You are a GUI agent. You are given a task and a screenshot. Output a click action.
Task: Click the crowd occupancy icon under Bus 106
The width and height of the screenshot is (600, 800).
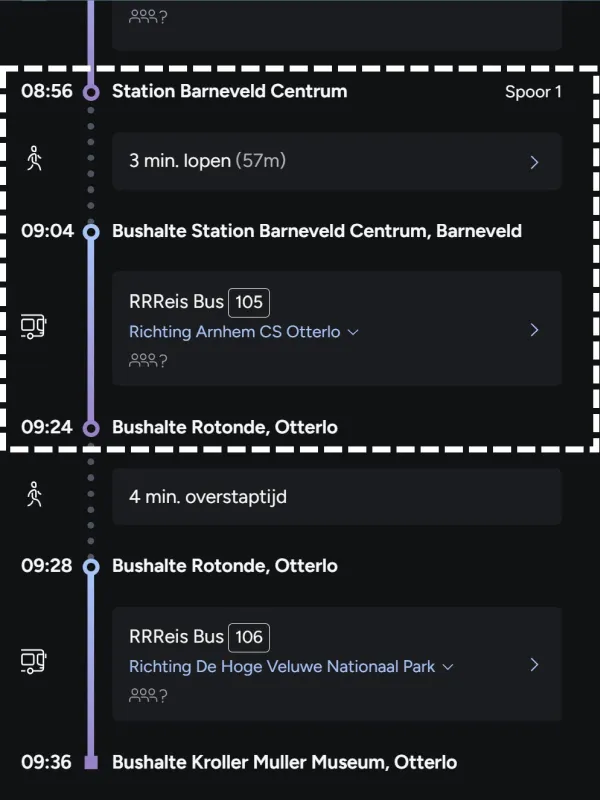point(147,695)
